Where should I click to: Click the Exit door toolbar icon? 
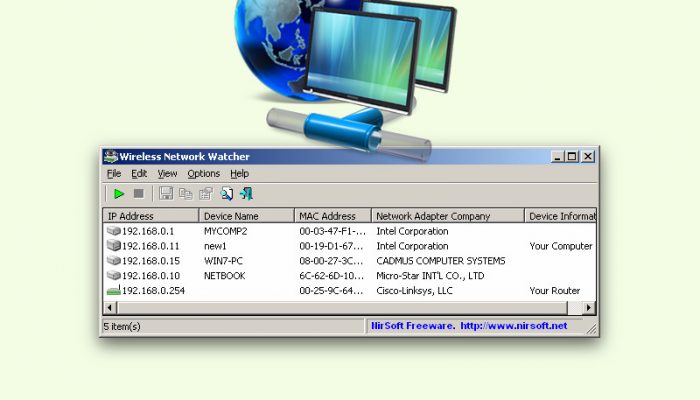tap(246, 194)
